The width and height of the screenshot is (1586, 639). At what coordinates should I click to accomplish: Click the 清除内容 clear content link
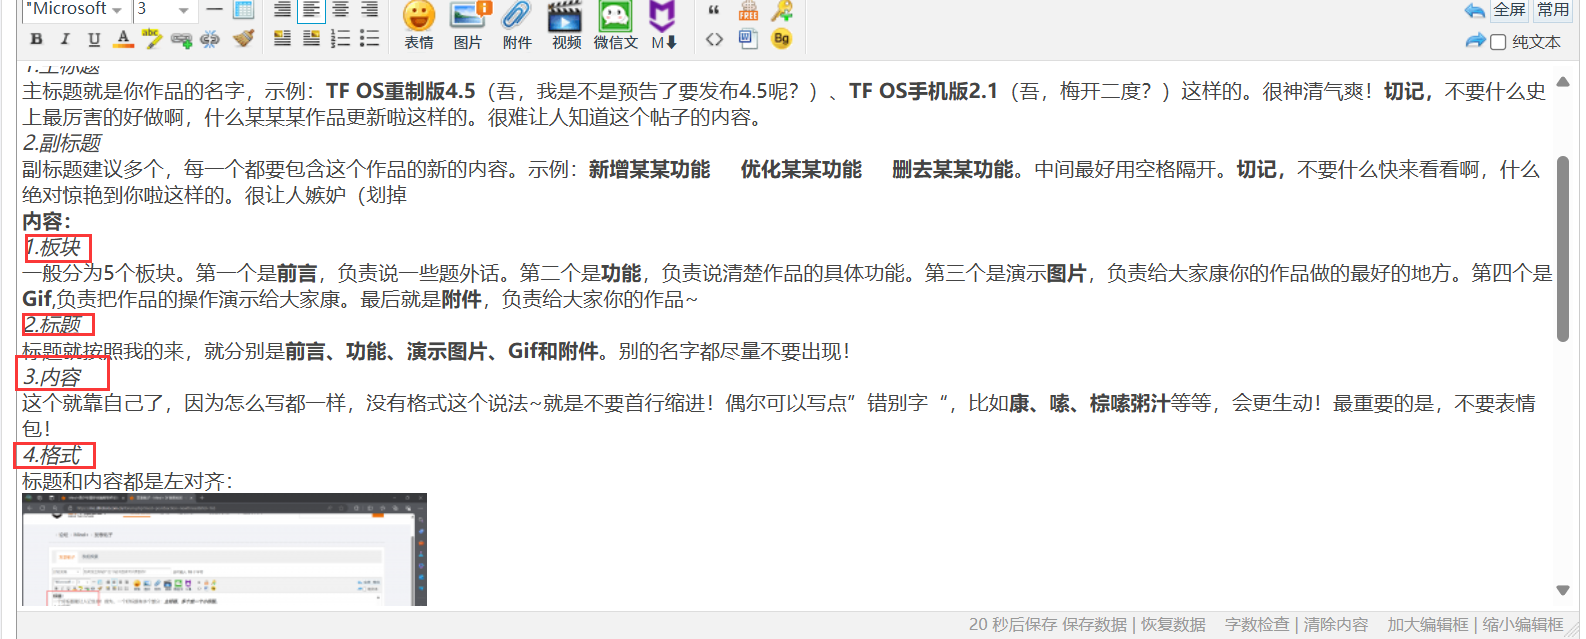1335,624
